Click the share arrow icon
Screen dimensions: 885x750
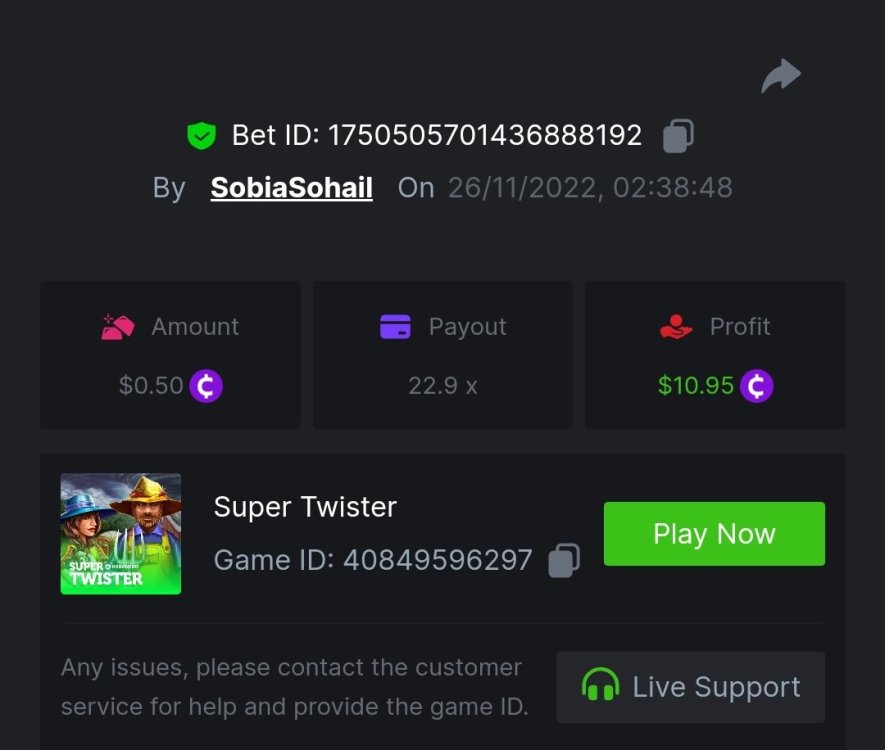tap(780, 74)
